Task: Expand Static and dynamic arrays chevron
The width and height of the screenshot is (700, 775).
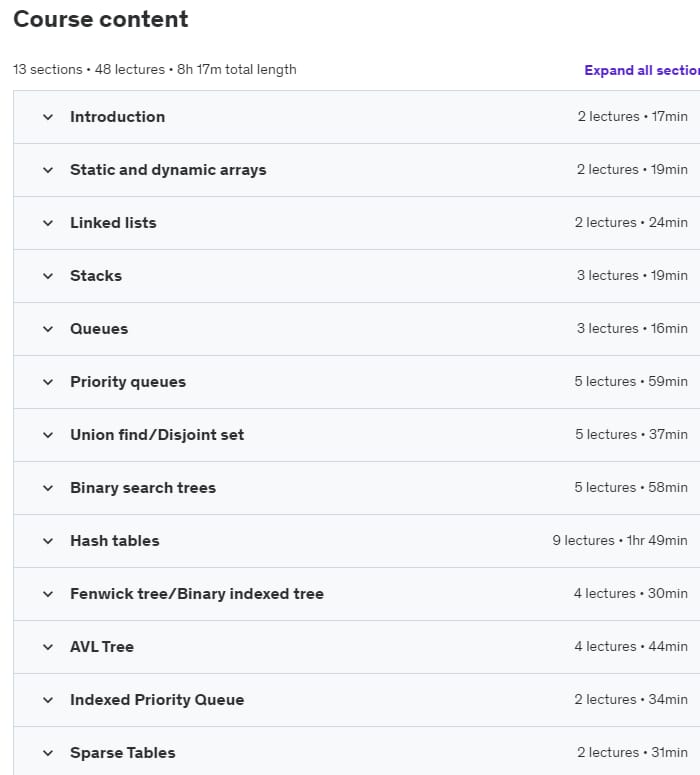Action: point(48,170)
